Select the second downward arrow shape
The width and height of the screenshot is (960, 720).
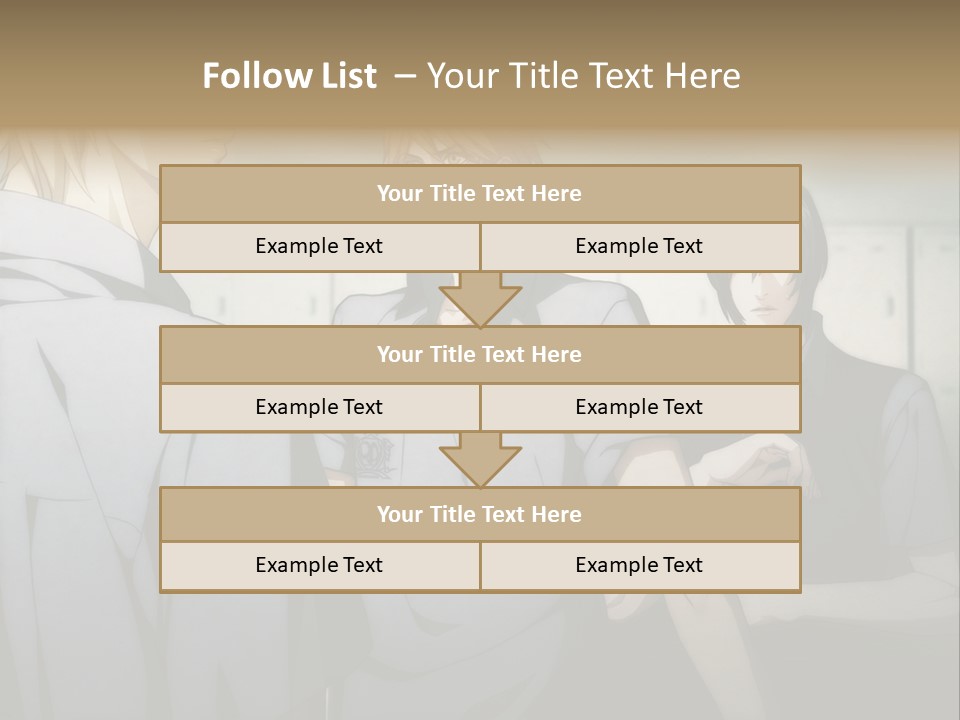pyautogui.click(x=480, y=460)
